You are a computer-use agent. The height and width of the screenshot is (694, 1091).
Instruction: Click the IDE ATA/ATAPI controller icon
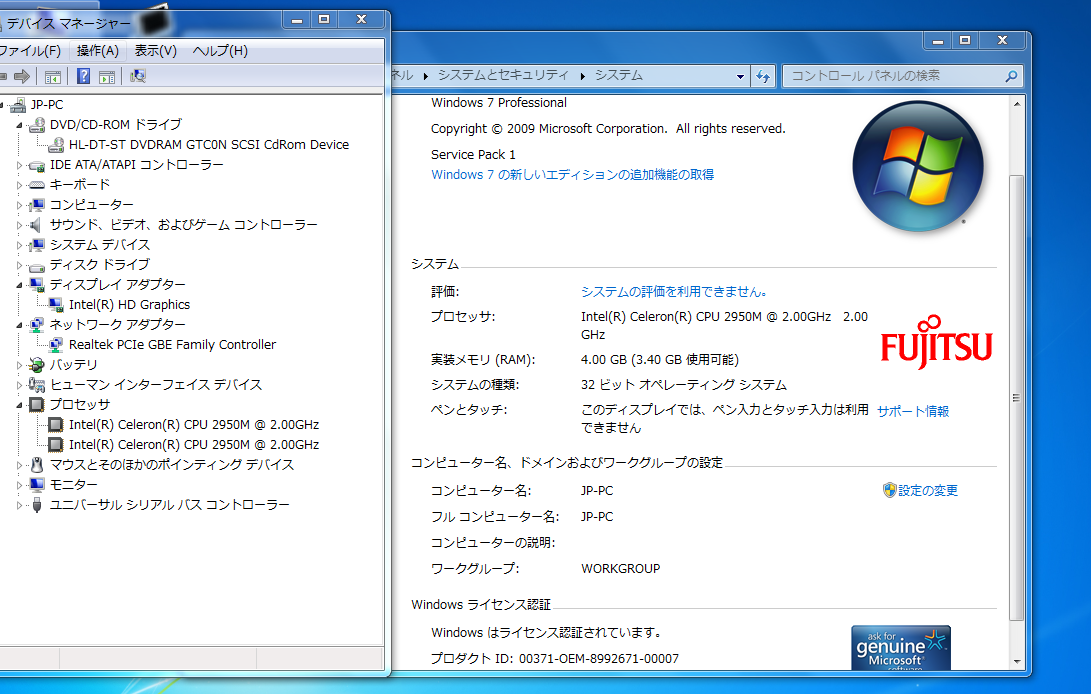37,165
